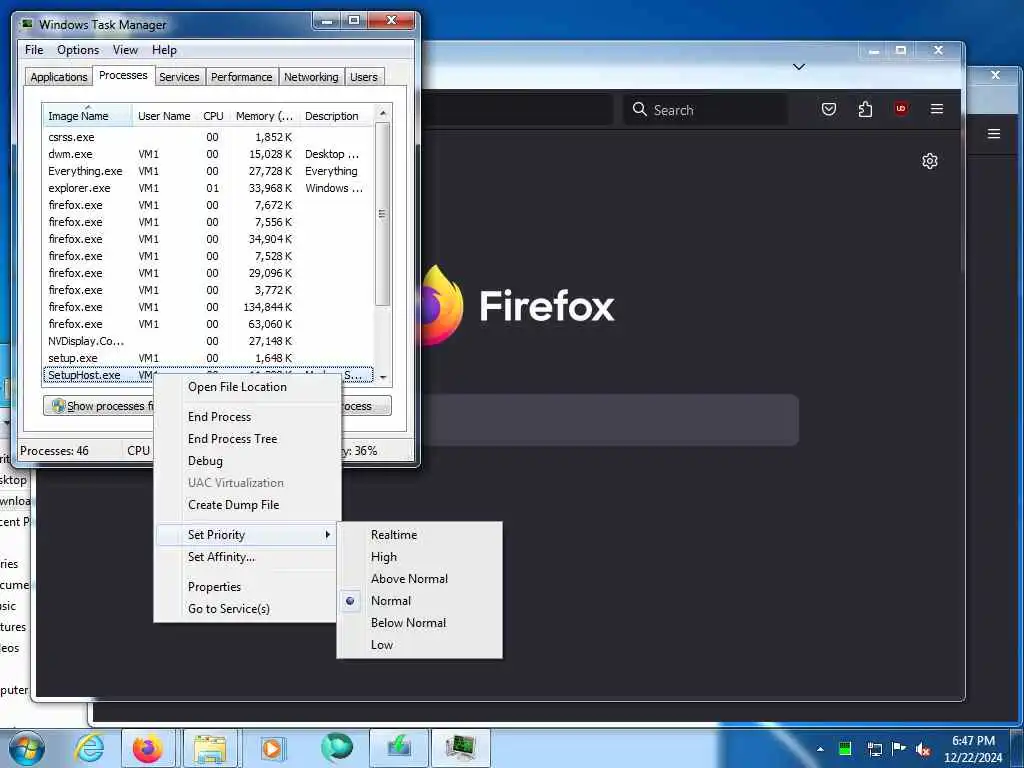Viewport: 1024px width, 768px height.
Task: Open Windows Media Player taskbar icon
Action: 272,748
